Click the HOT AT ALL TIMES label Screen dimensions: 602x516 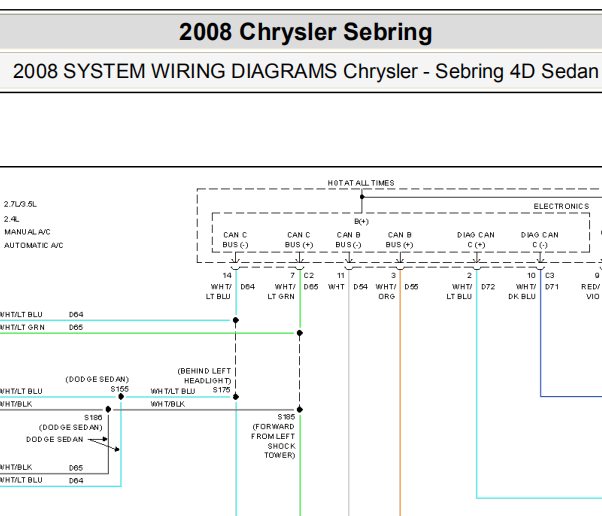click(x=361, y=183)
